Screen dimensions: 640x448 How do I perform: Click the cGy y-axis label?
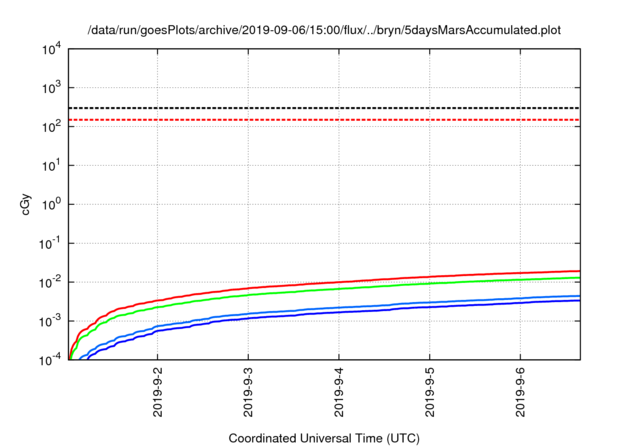26,205
